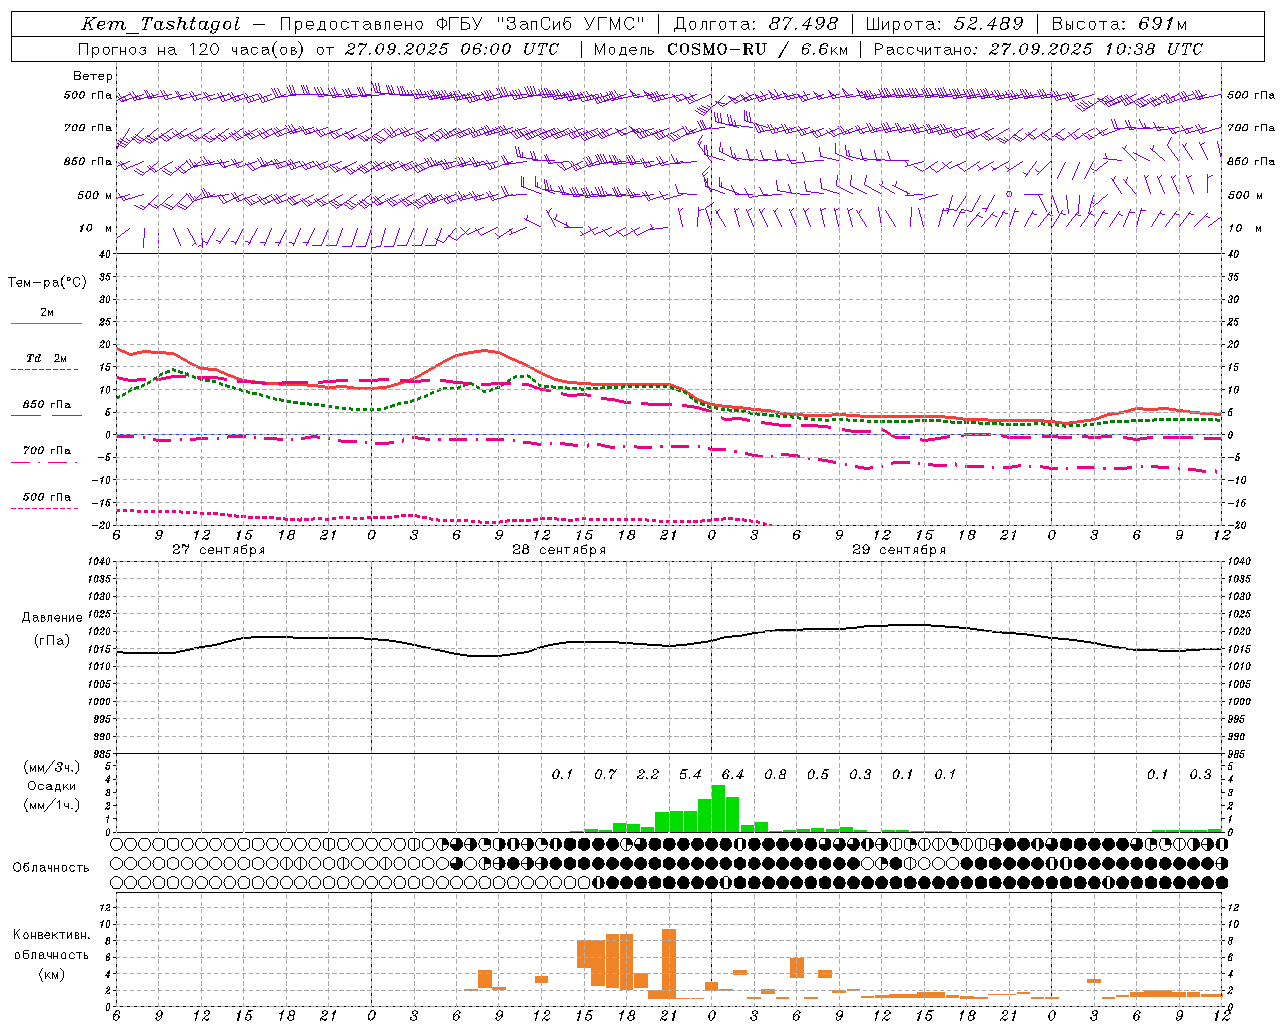Click the (мм/3ч.) units label

click(51, 767)
